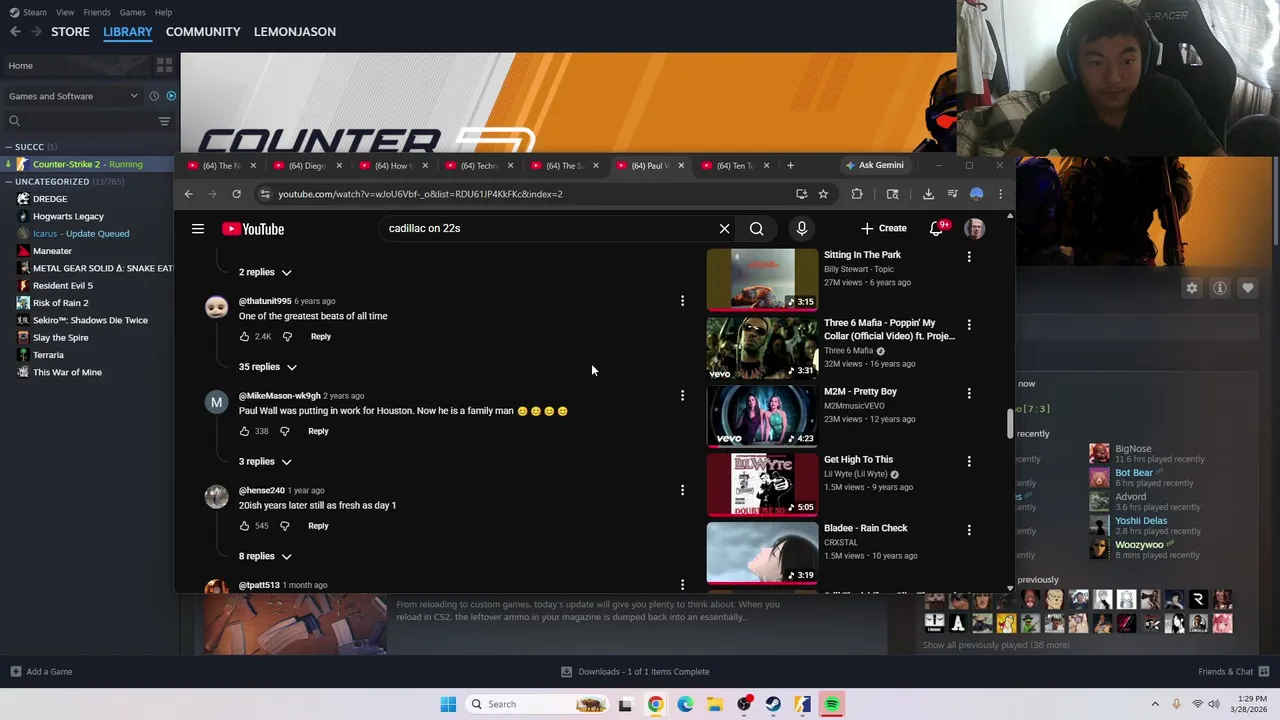
Task: Open Chrome three-dot menu
Action: (1000, 194)
